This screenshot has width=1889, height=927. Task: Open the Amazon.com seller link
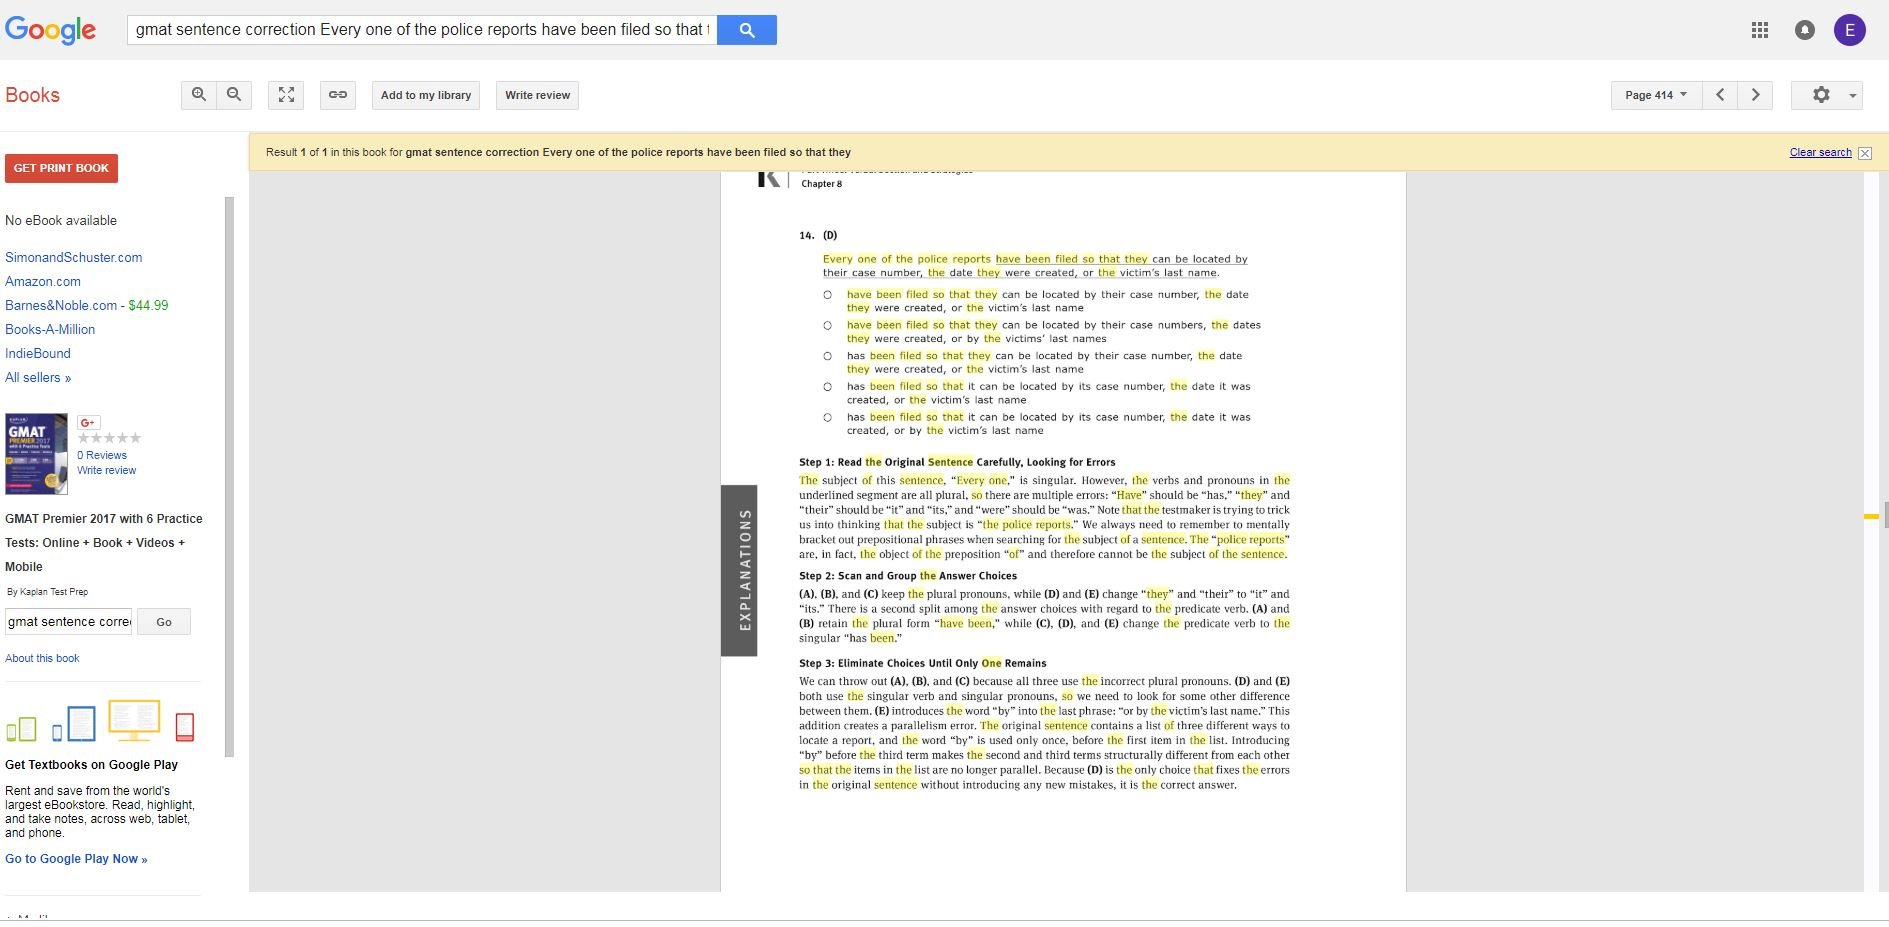(x=43, y=282)
